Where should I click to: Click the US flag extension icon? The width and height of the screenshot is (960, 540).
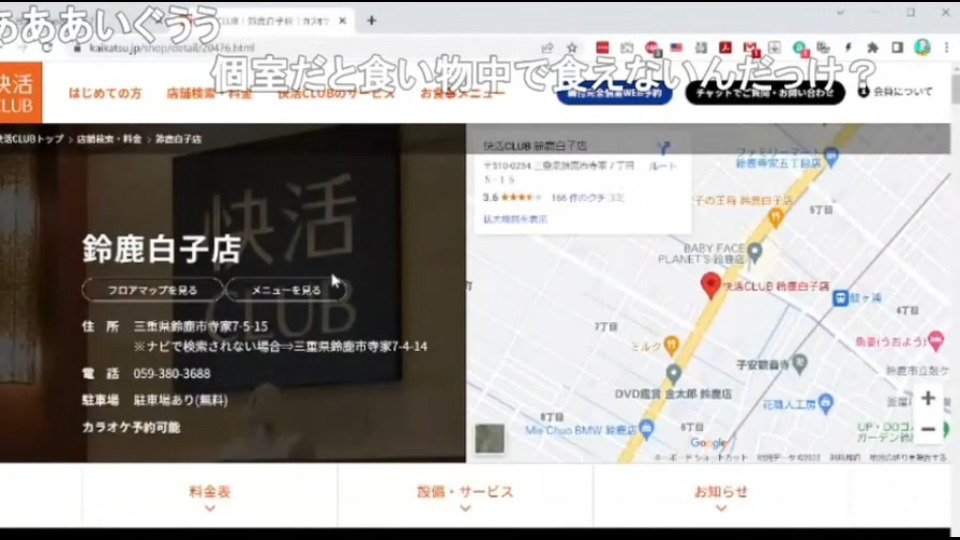tap(676, 47)
